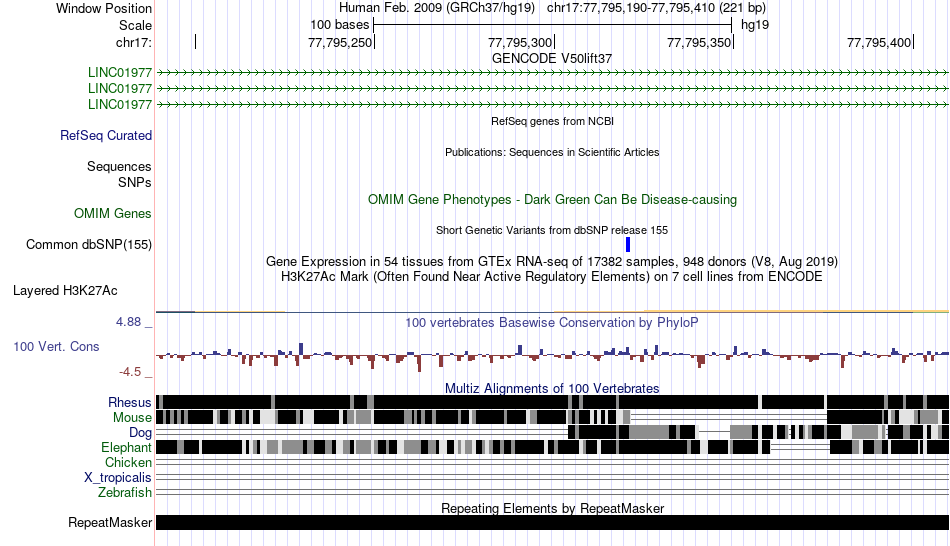
Task: Click Repeating Elements by RepeatMasker title
Action: click(553, 508)
